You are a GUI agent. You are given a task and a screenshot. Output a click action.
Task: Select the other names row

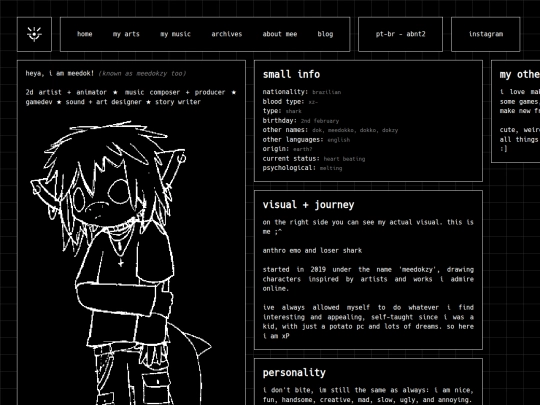coord(330,130)
